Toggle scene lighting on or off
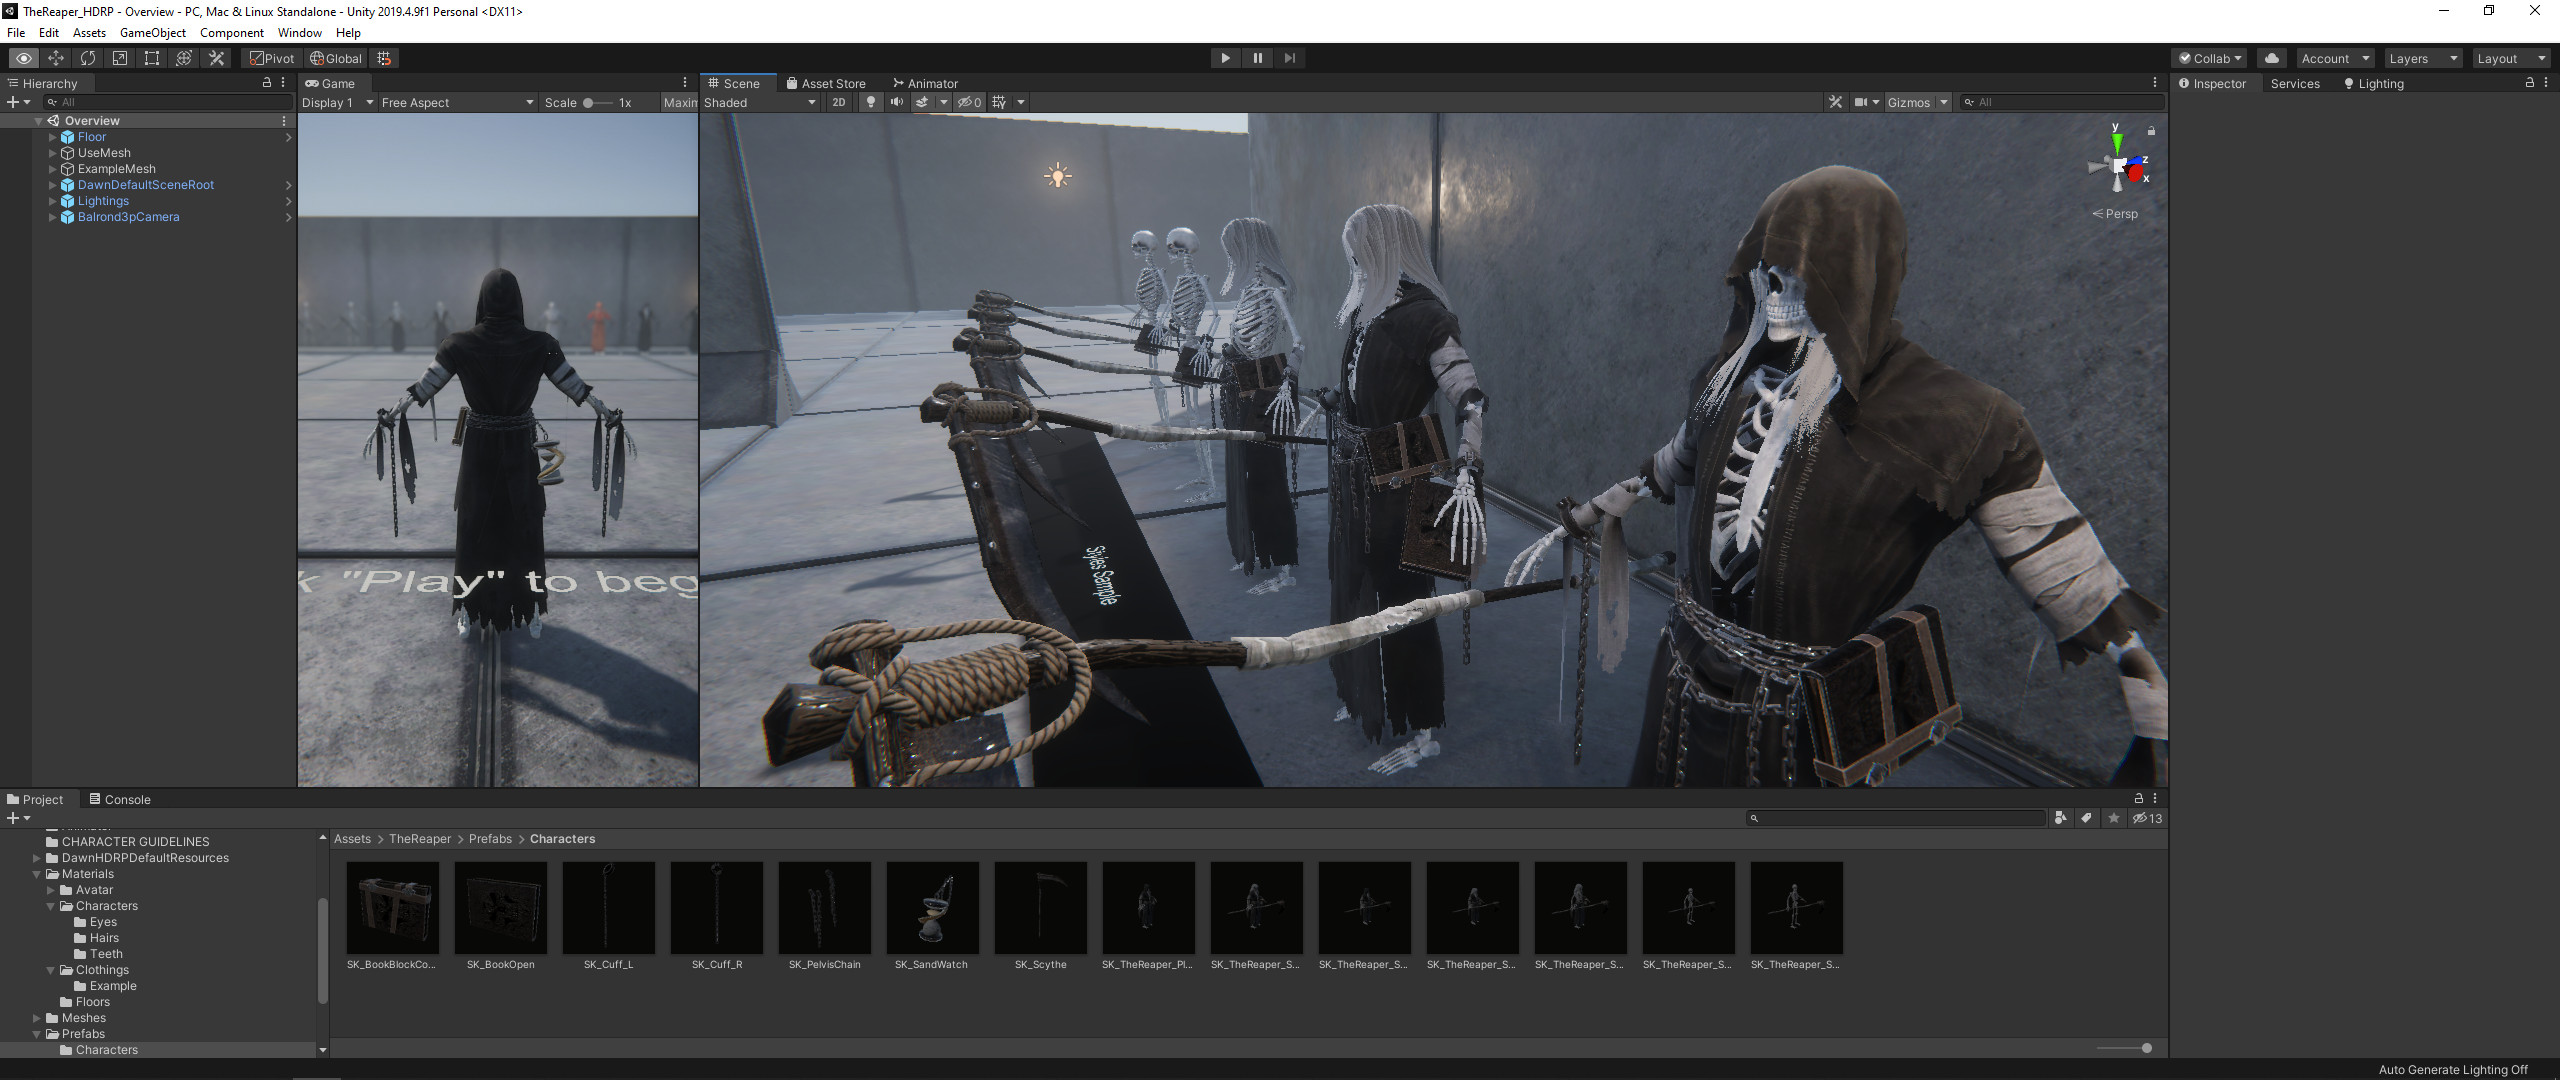The width and height of the screenshot is (2560, 1080). pyautogui.click(x=871, y=102)
